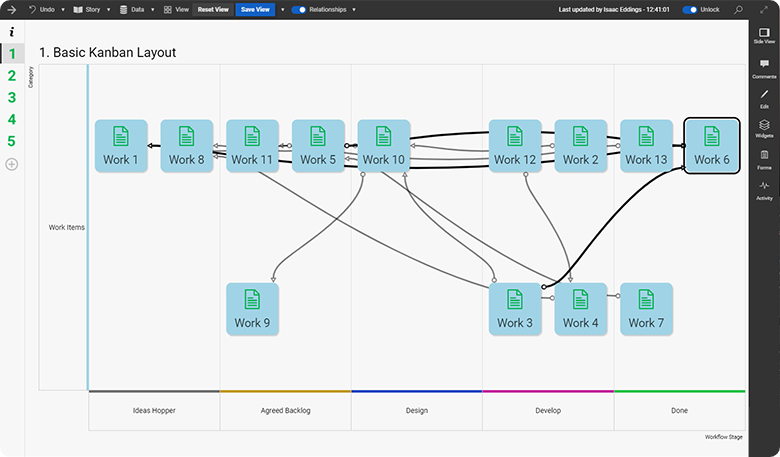
Task: Open the Story dropdown menu
Action: tap(91, 9)
